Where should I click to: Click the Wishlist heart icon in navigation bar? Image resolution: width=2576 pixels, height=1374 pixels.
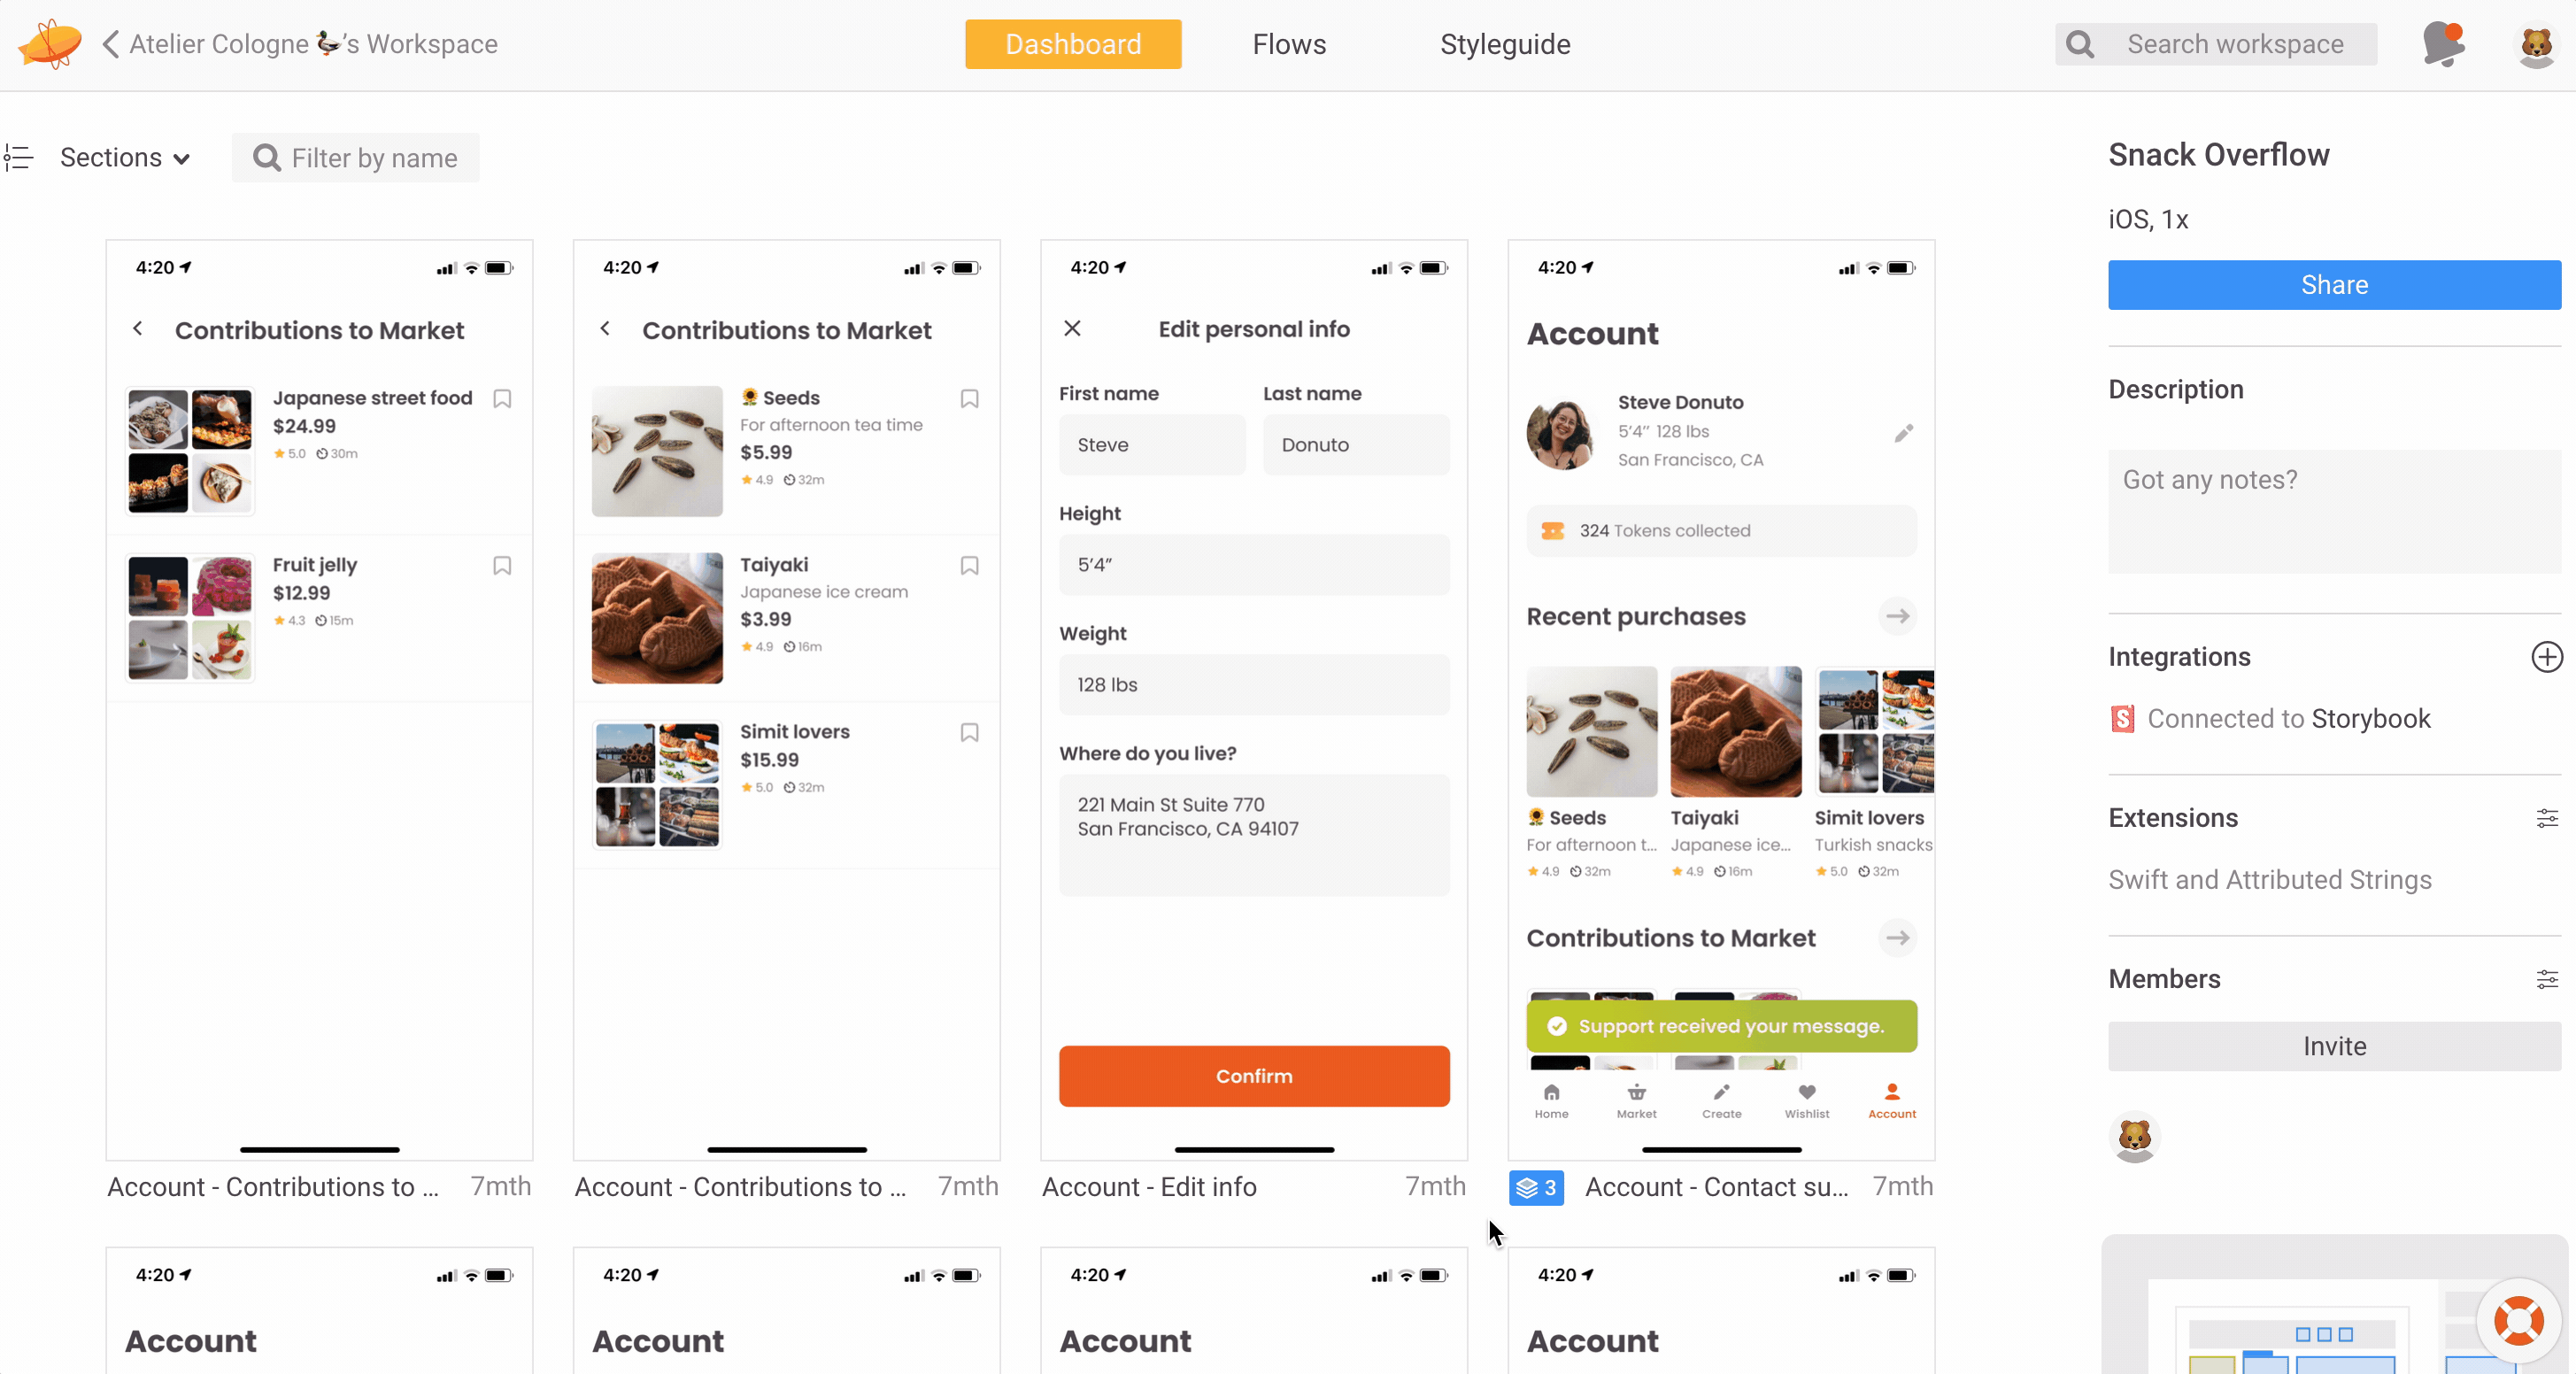(x=1808, y=1091)
